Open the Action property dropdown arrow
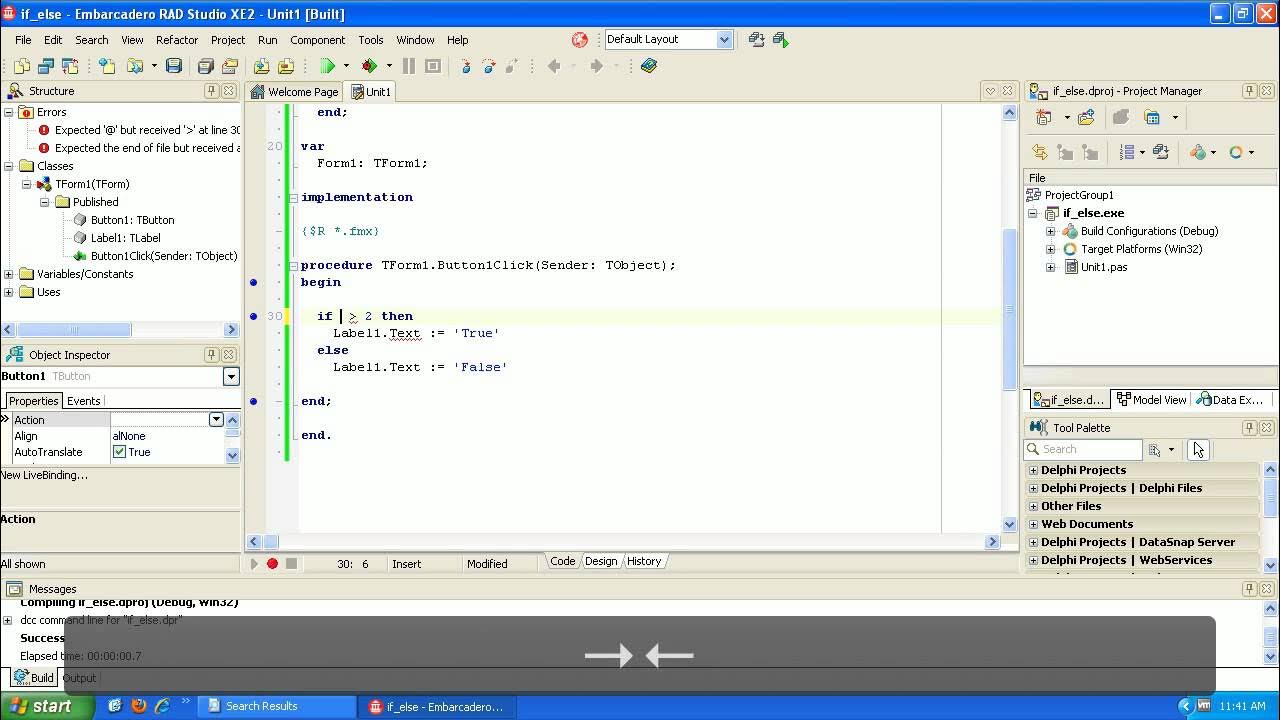Viewport: 1280px width, 720px height. coord(216,420)
